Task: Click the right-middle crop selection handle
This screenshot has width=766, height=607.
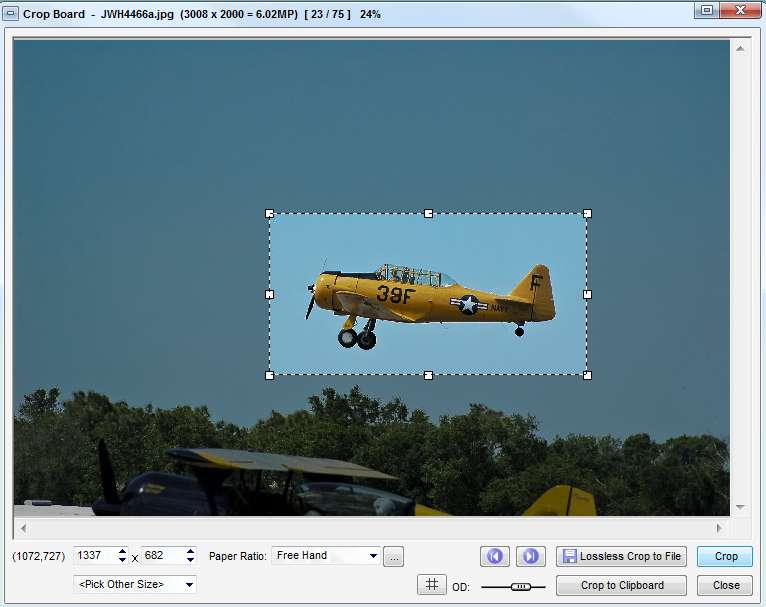Action: point(588,294)
